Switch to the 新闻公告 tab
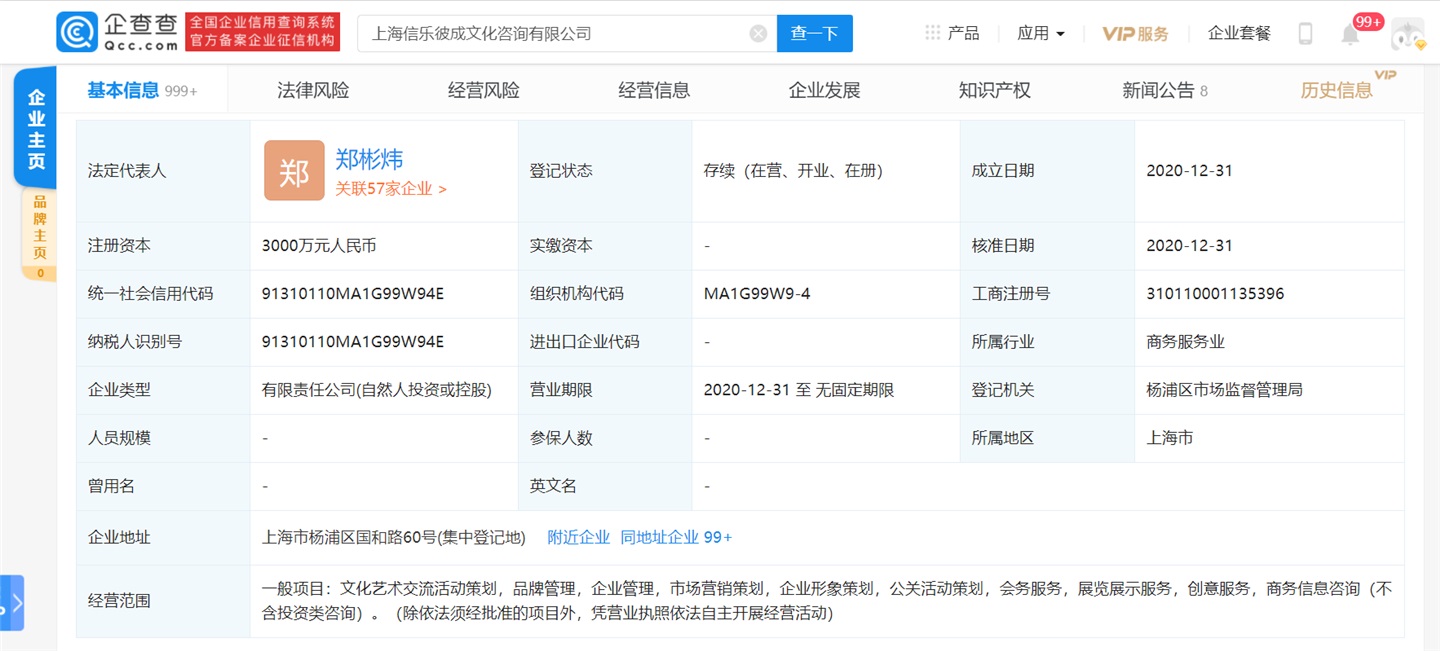1440x651 pixels. pos(1157,89)
